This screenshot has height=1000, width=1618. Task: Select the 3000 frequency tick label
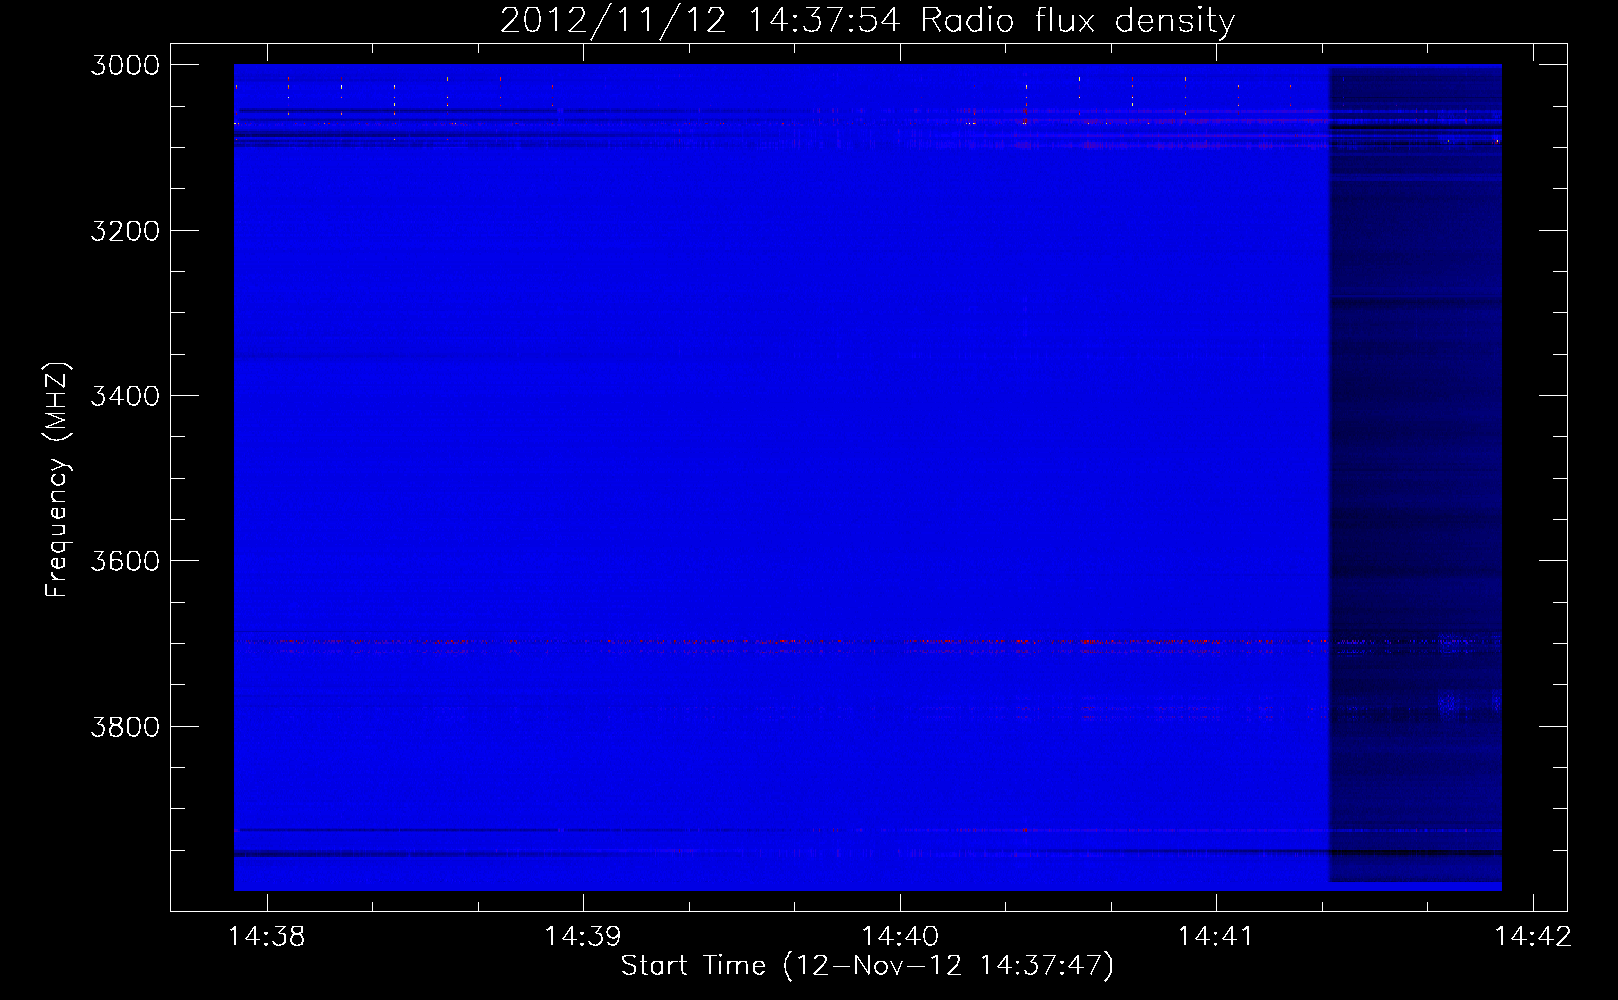125,65
